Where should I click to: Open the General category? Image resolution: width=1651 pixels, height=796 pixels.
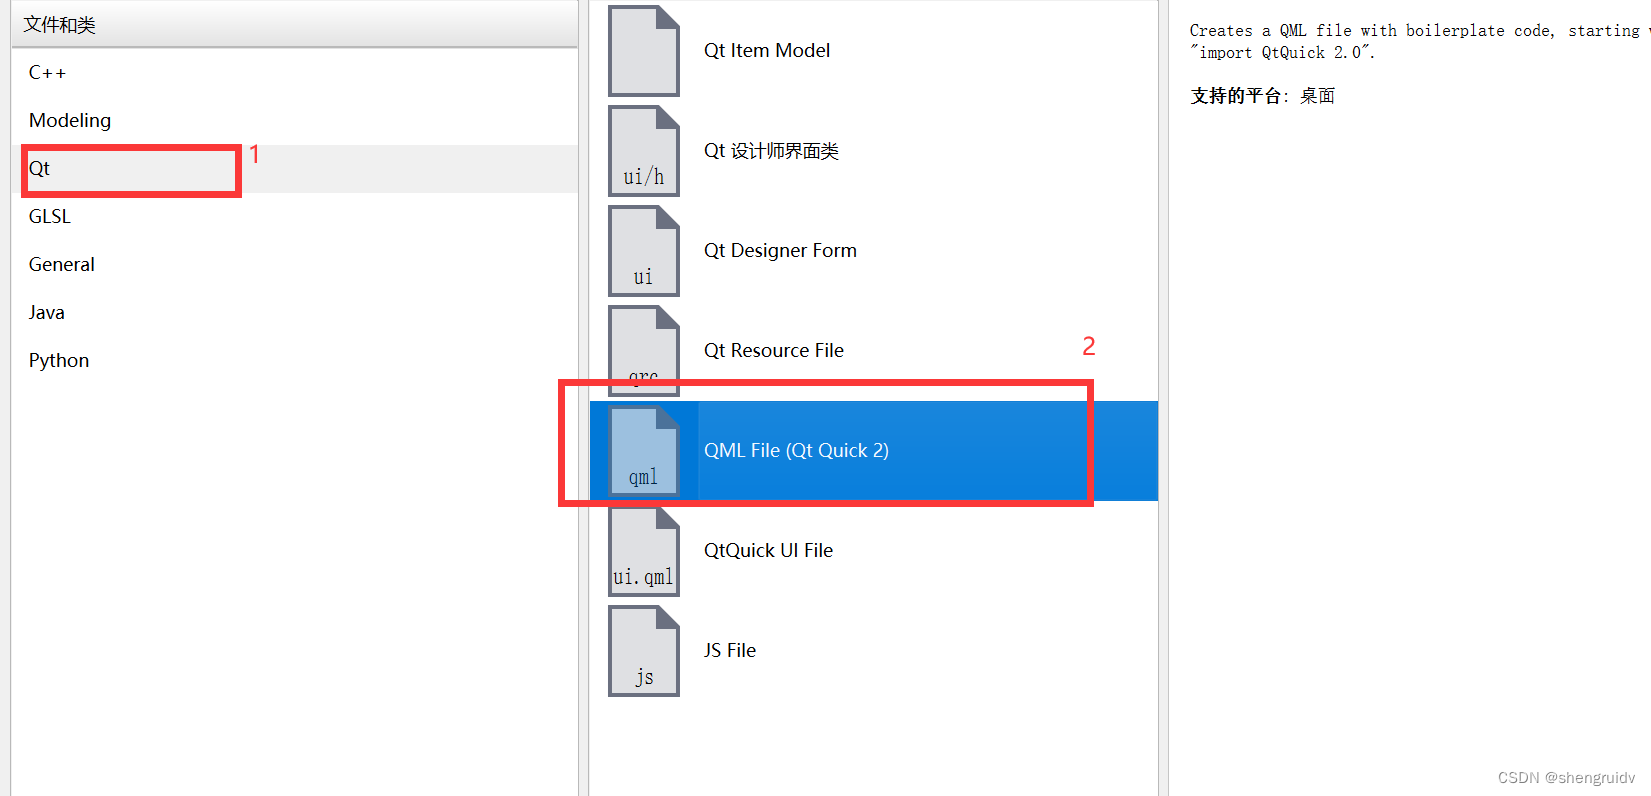coord(295,265)
